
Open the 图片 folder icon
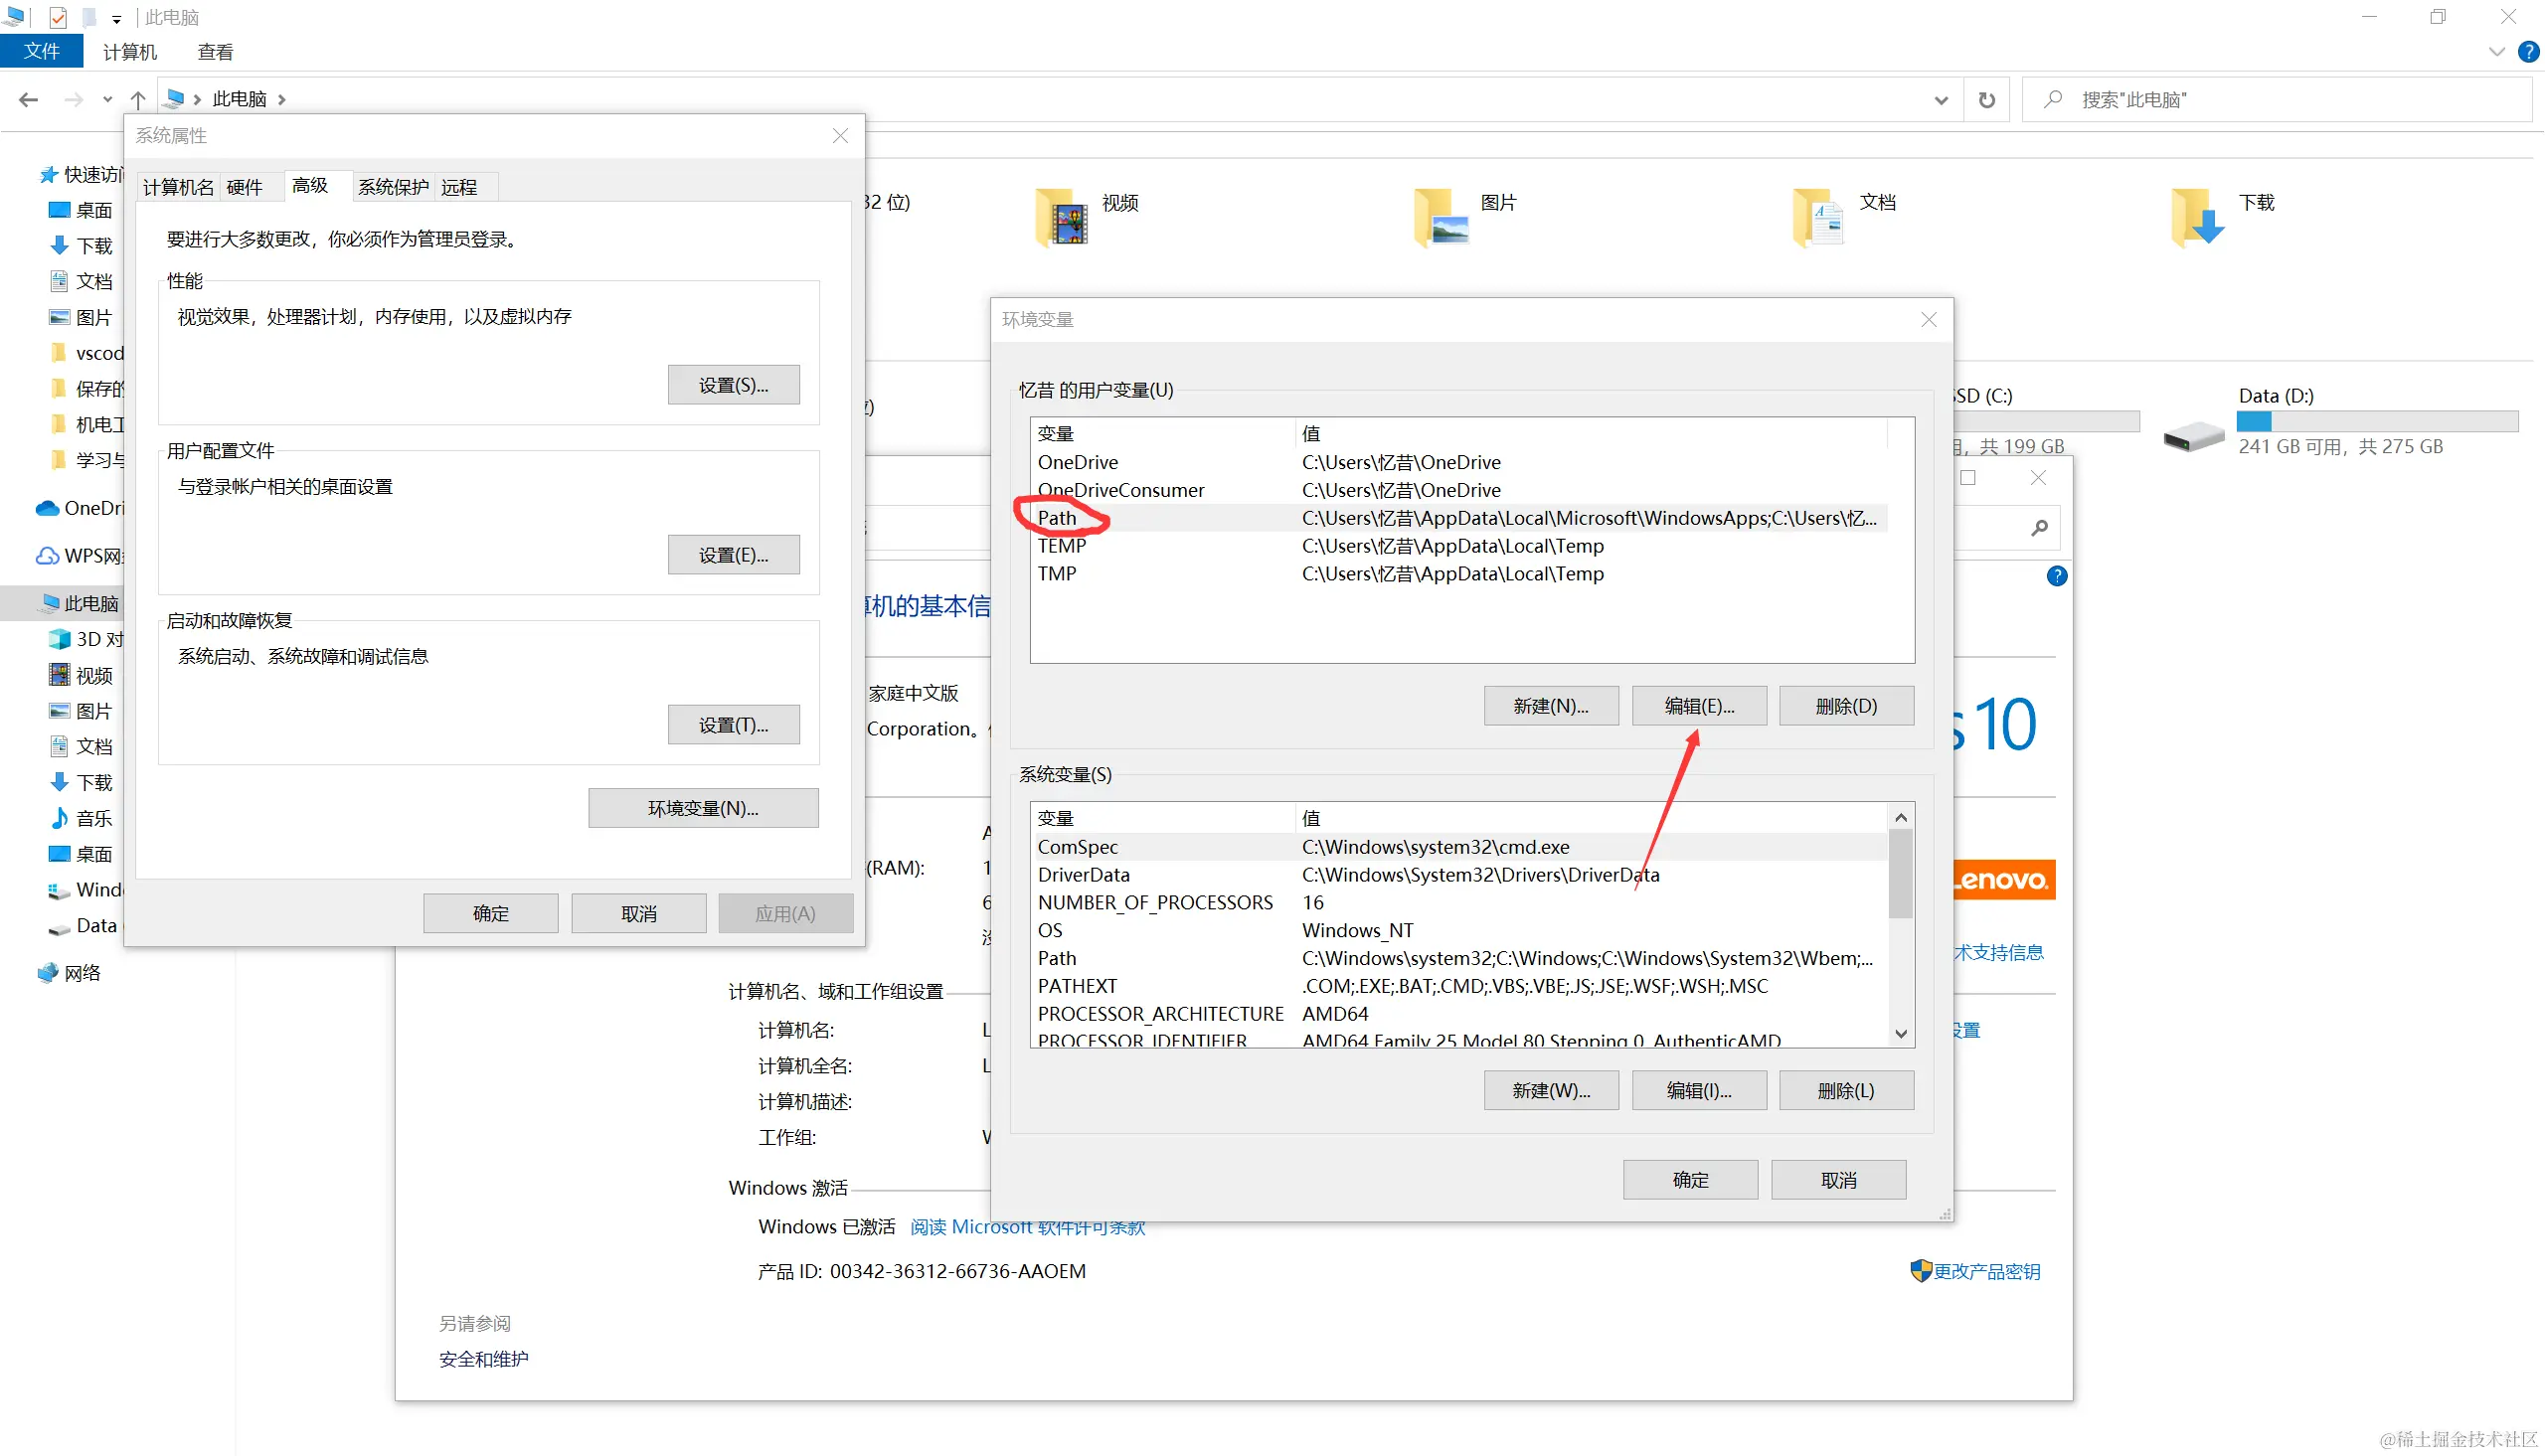click(1441, 218)
